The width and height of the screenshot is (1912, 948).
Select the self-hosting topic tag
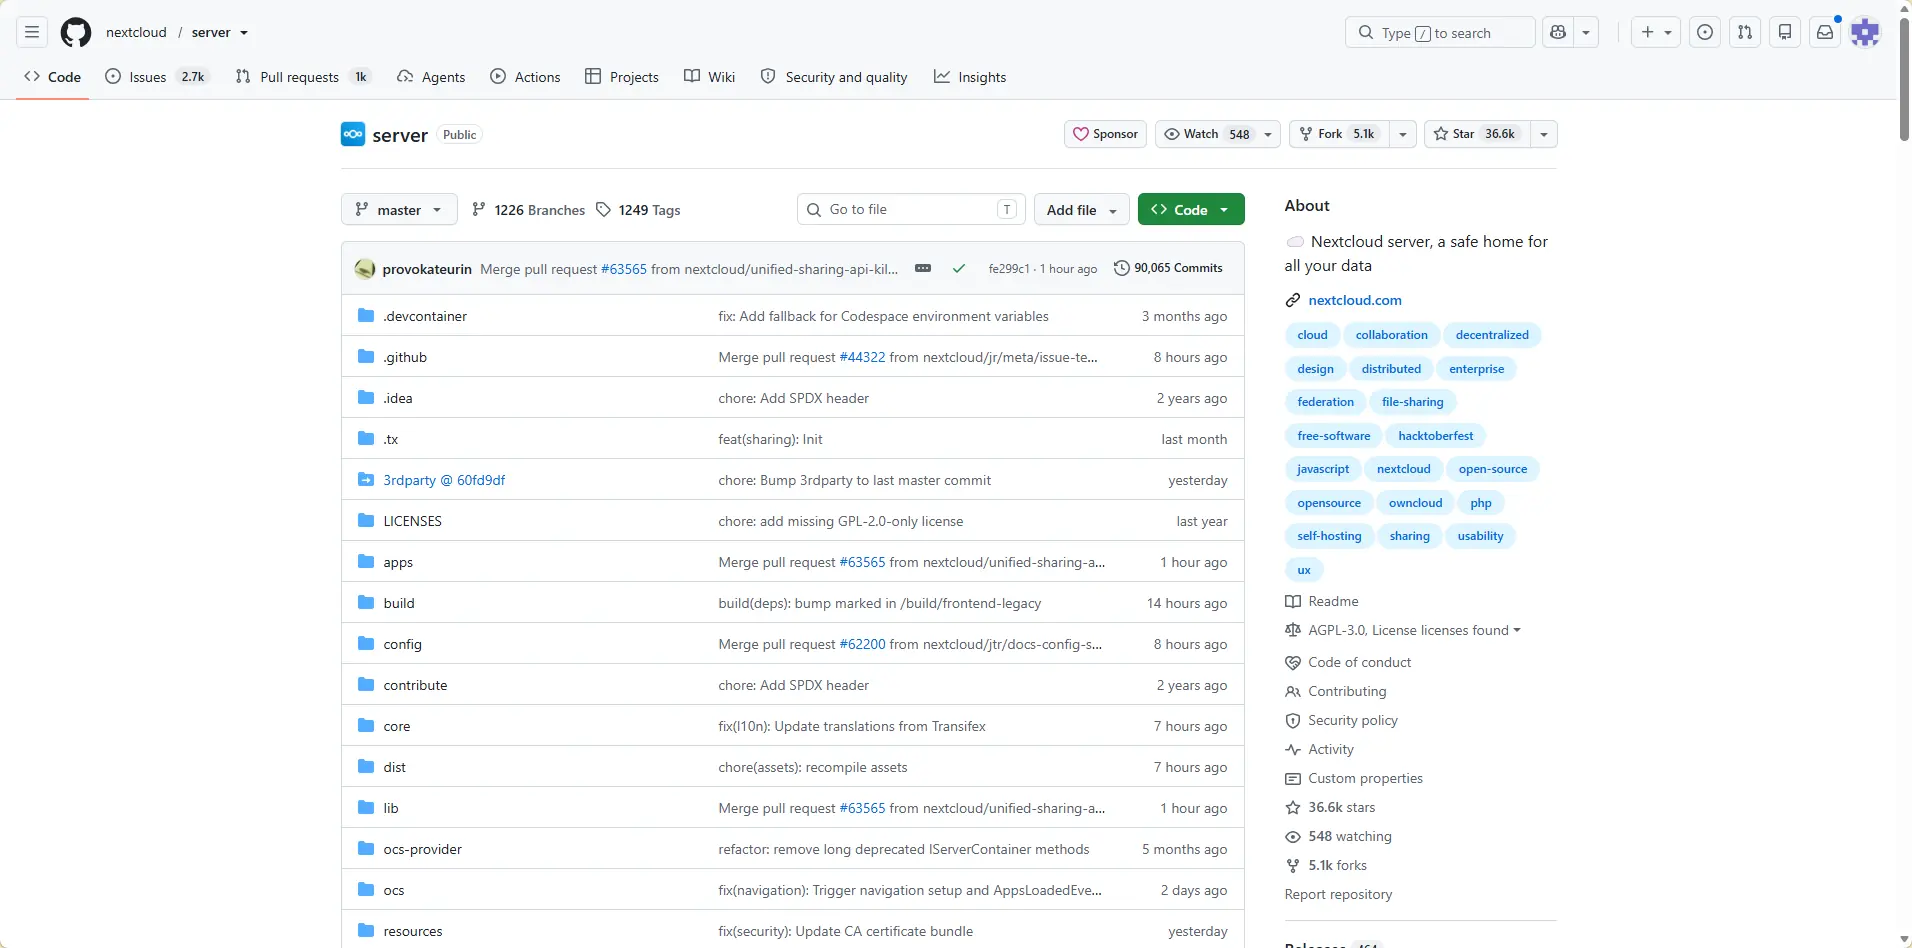pos(1329,536)
